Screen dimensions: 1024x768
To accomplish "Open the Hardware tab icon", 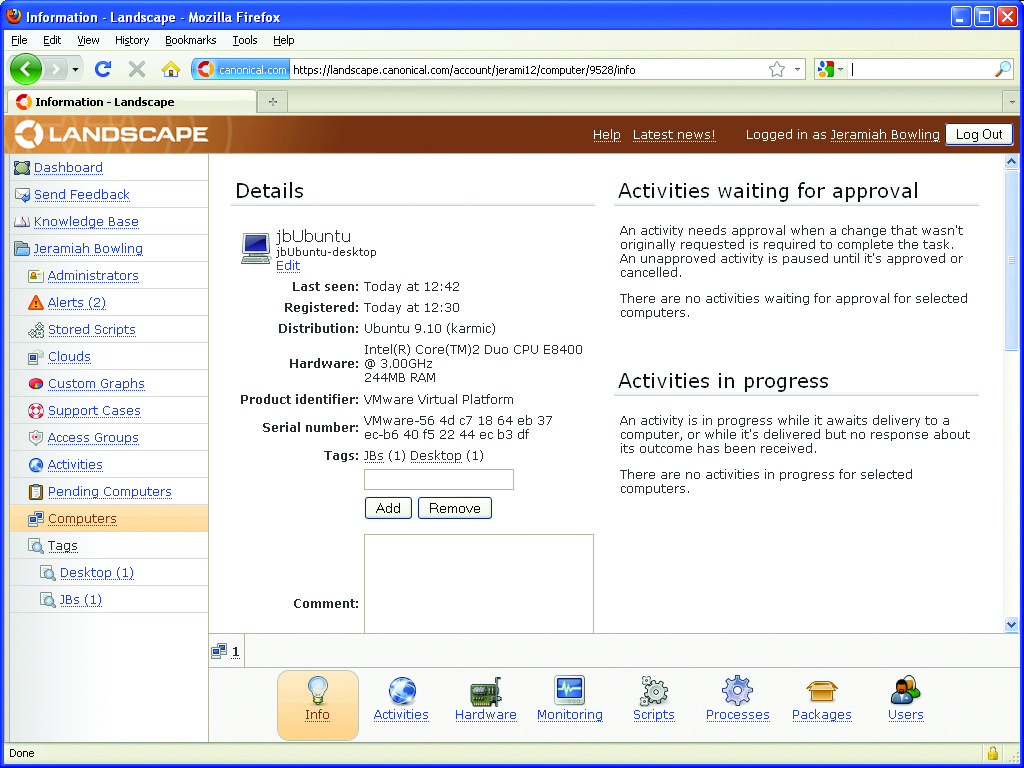I will click(x=485, y=692).
